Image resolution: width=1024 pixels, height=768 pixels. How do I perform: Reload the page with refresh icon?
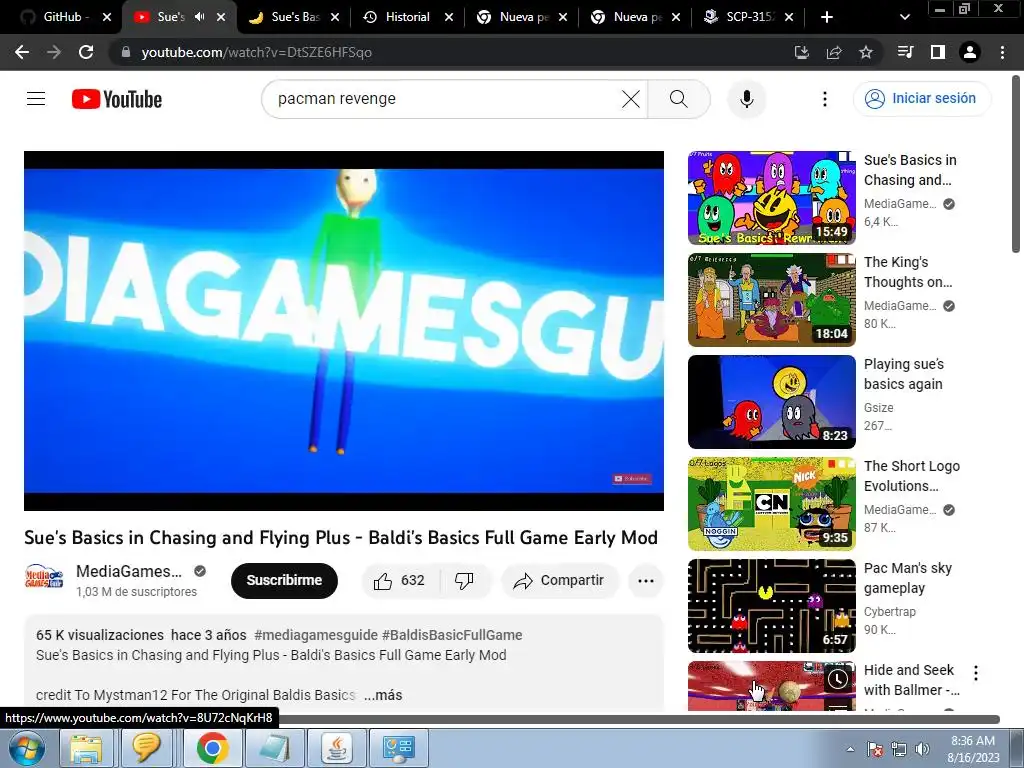point(86,52)
